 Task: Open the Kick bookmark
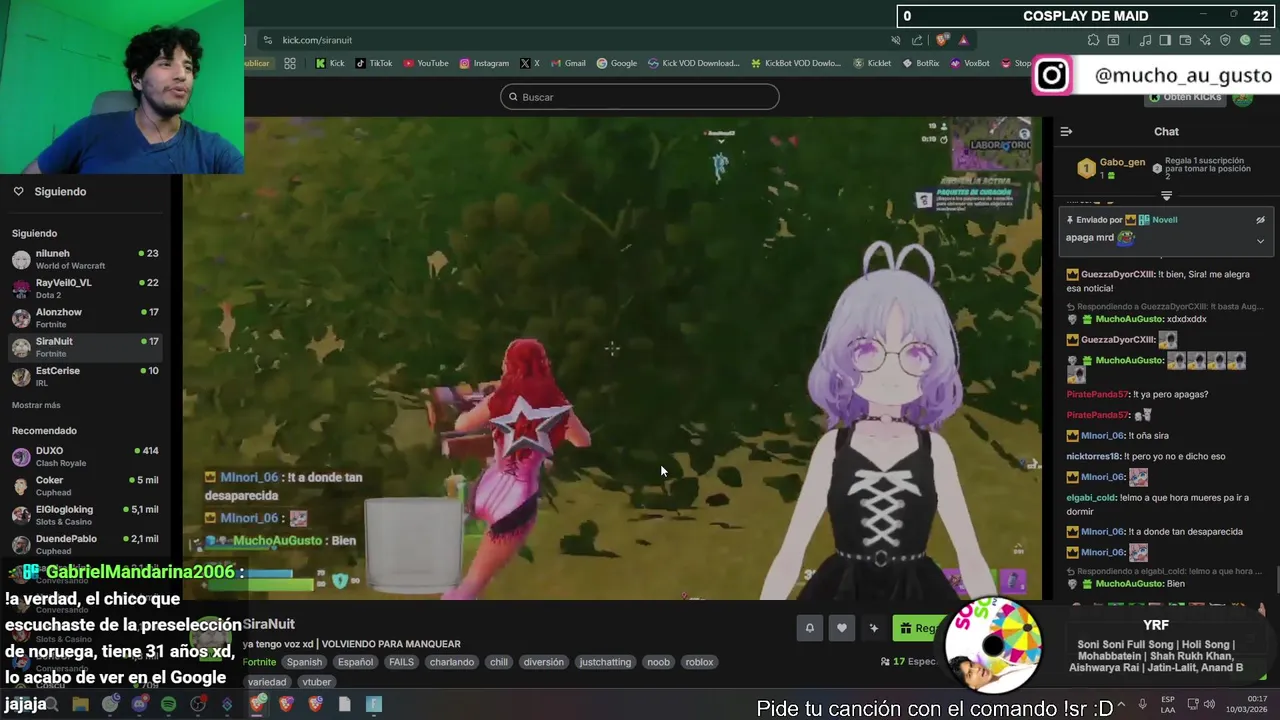[x=330, y=63]
